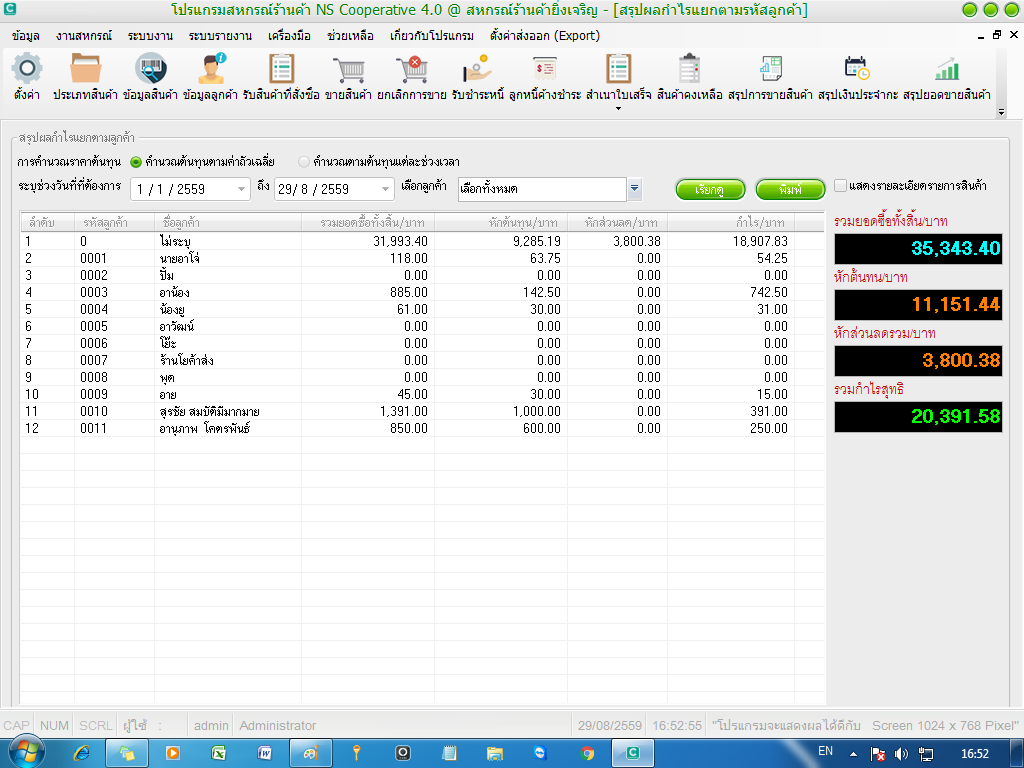Click cost deduction display 11,151.44

pyautogui.click(x=918, y=304)
